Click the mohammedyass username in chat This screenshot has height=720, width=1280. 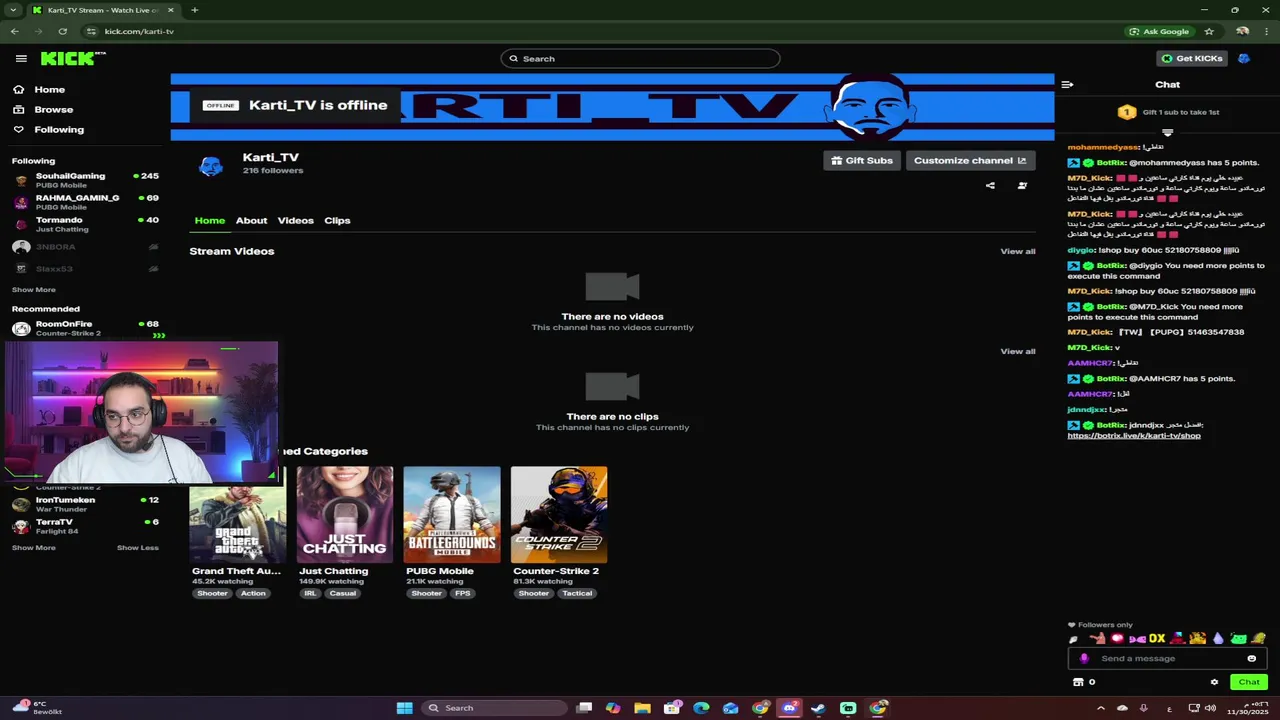coord(1103,147)
